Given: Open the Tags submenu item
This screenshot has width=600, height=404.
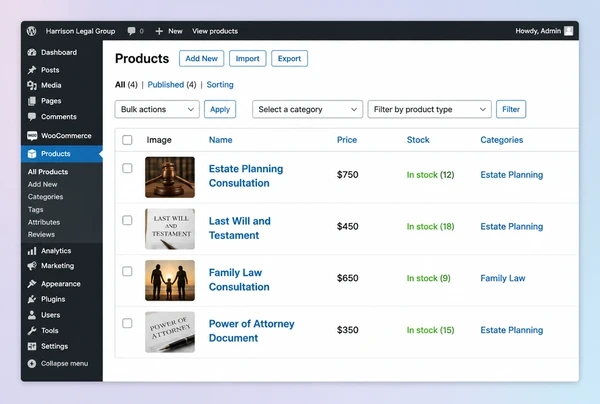Looking at the screenshot, I should tap(35, 210).
